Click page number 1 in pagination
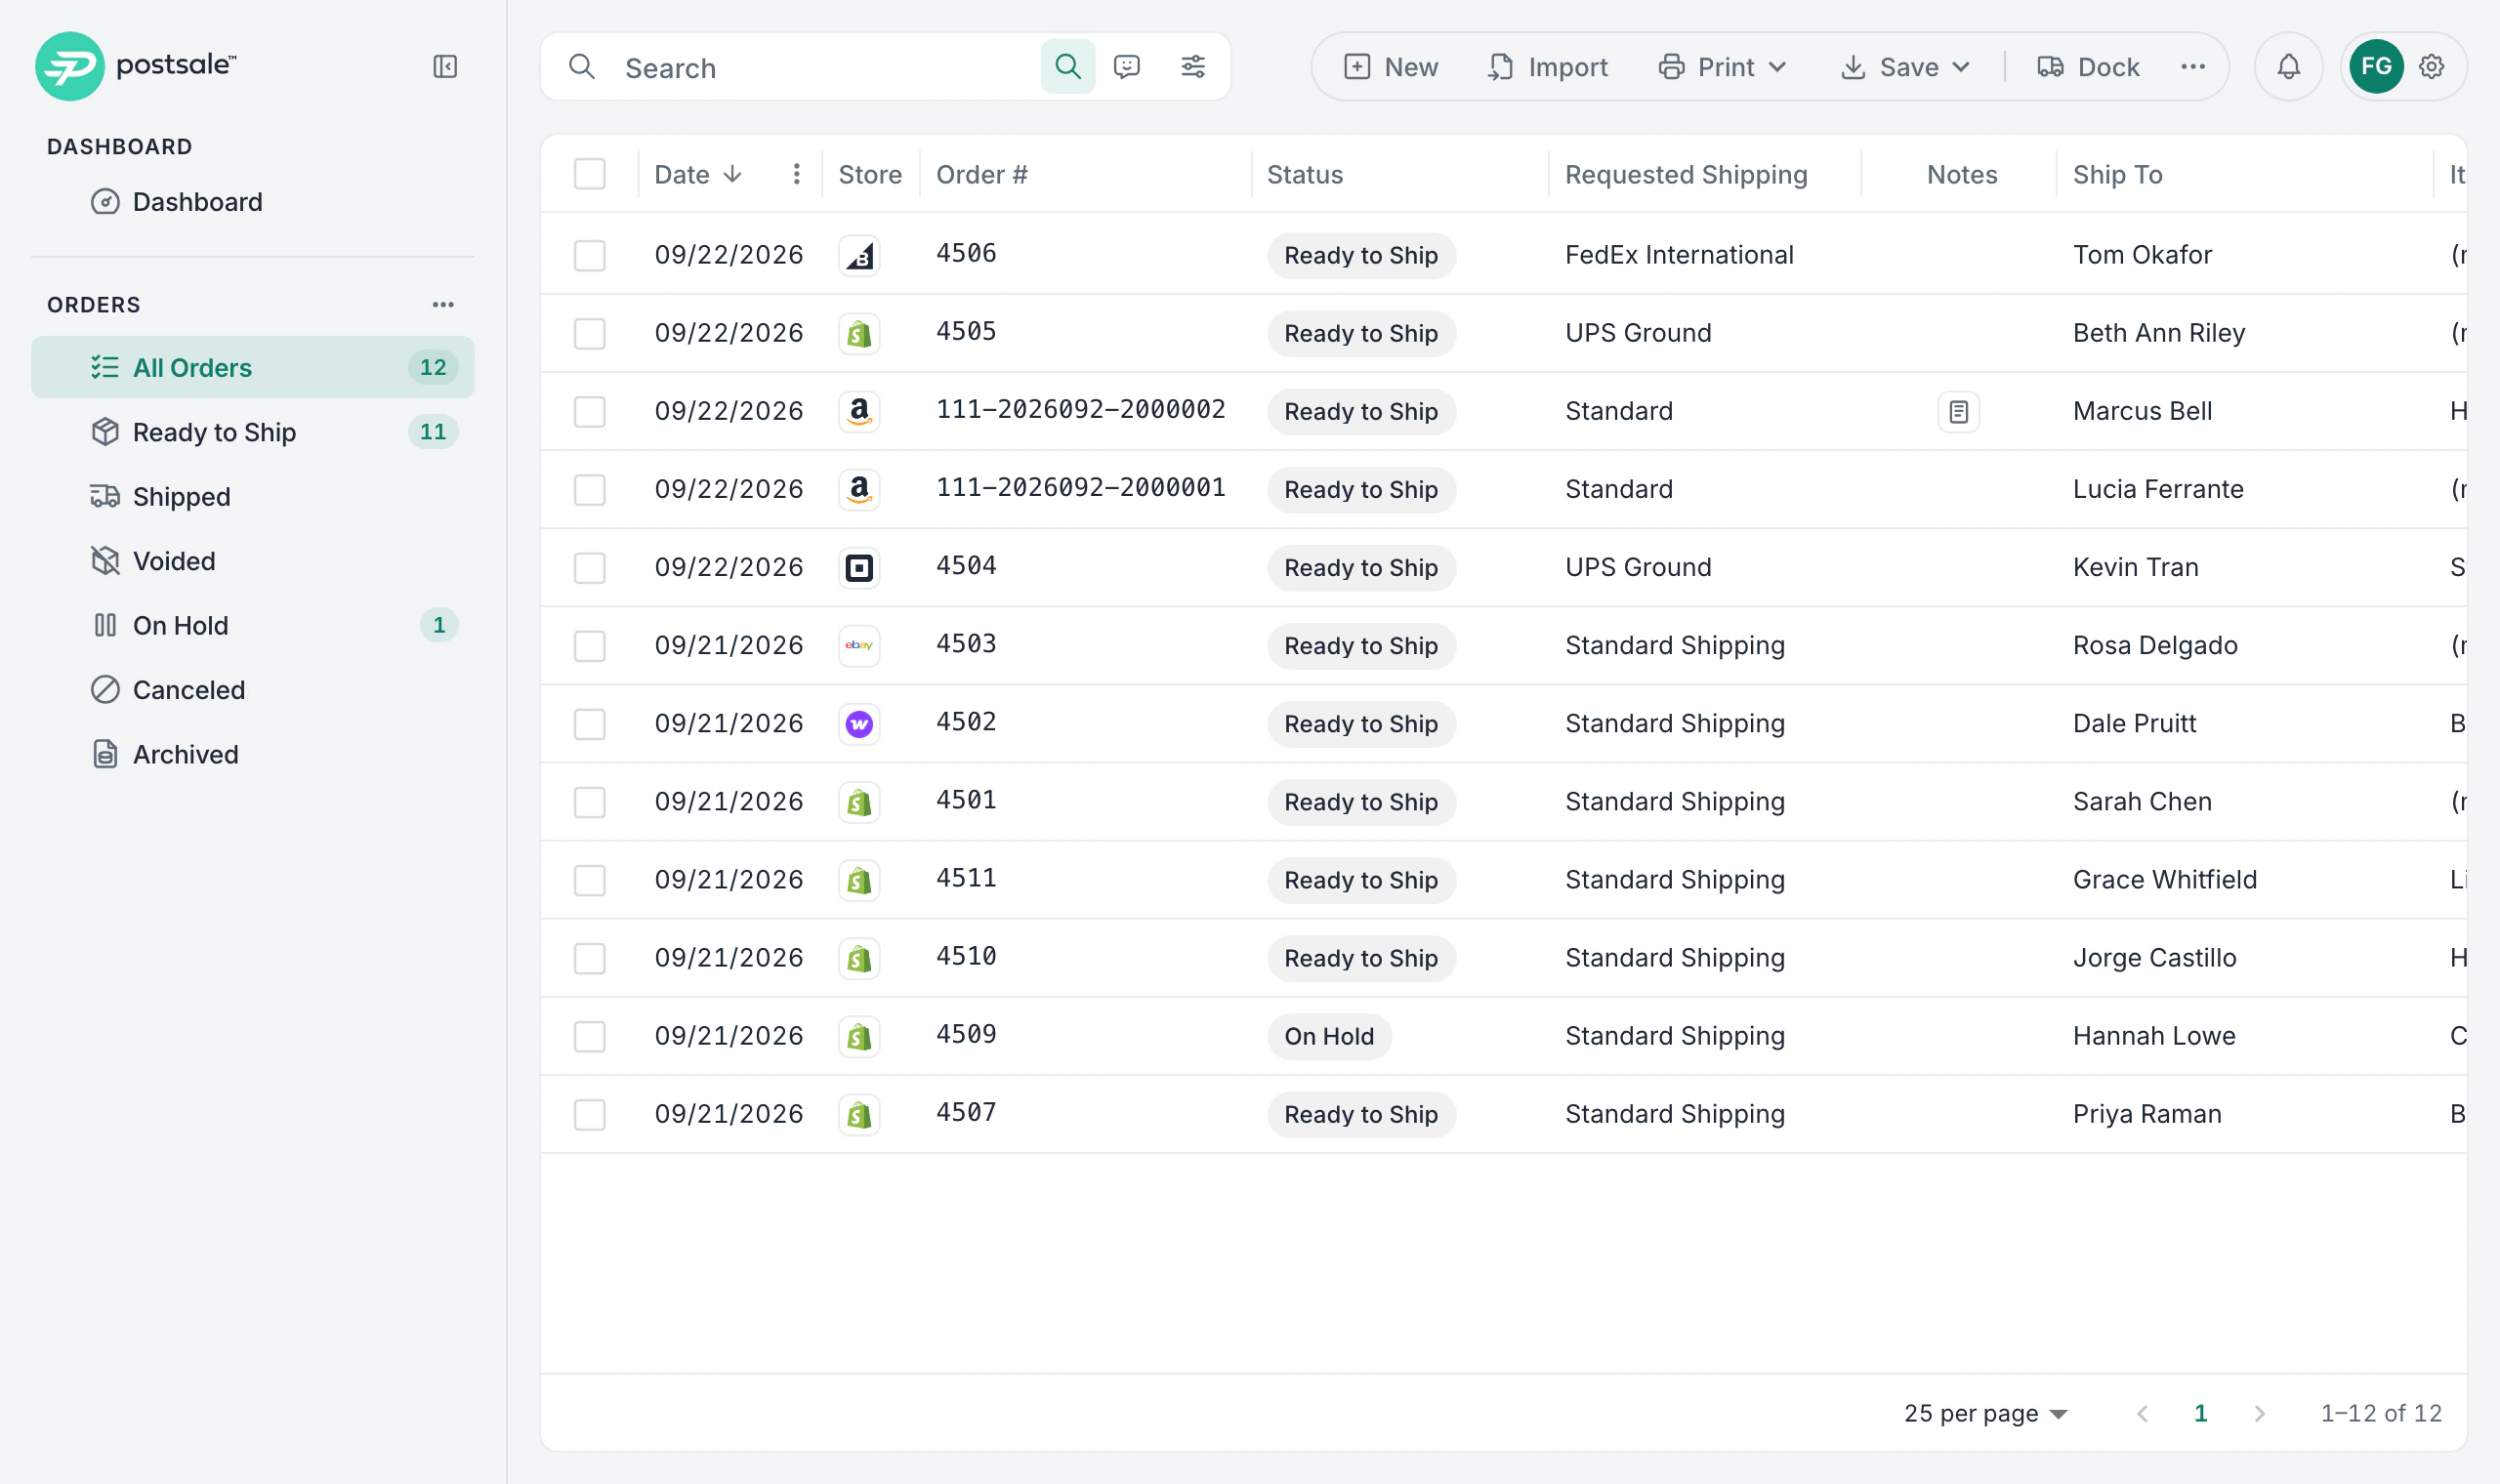The height and width of the screenshot is (1484, 2500). tap(2200, 1413)
